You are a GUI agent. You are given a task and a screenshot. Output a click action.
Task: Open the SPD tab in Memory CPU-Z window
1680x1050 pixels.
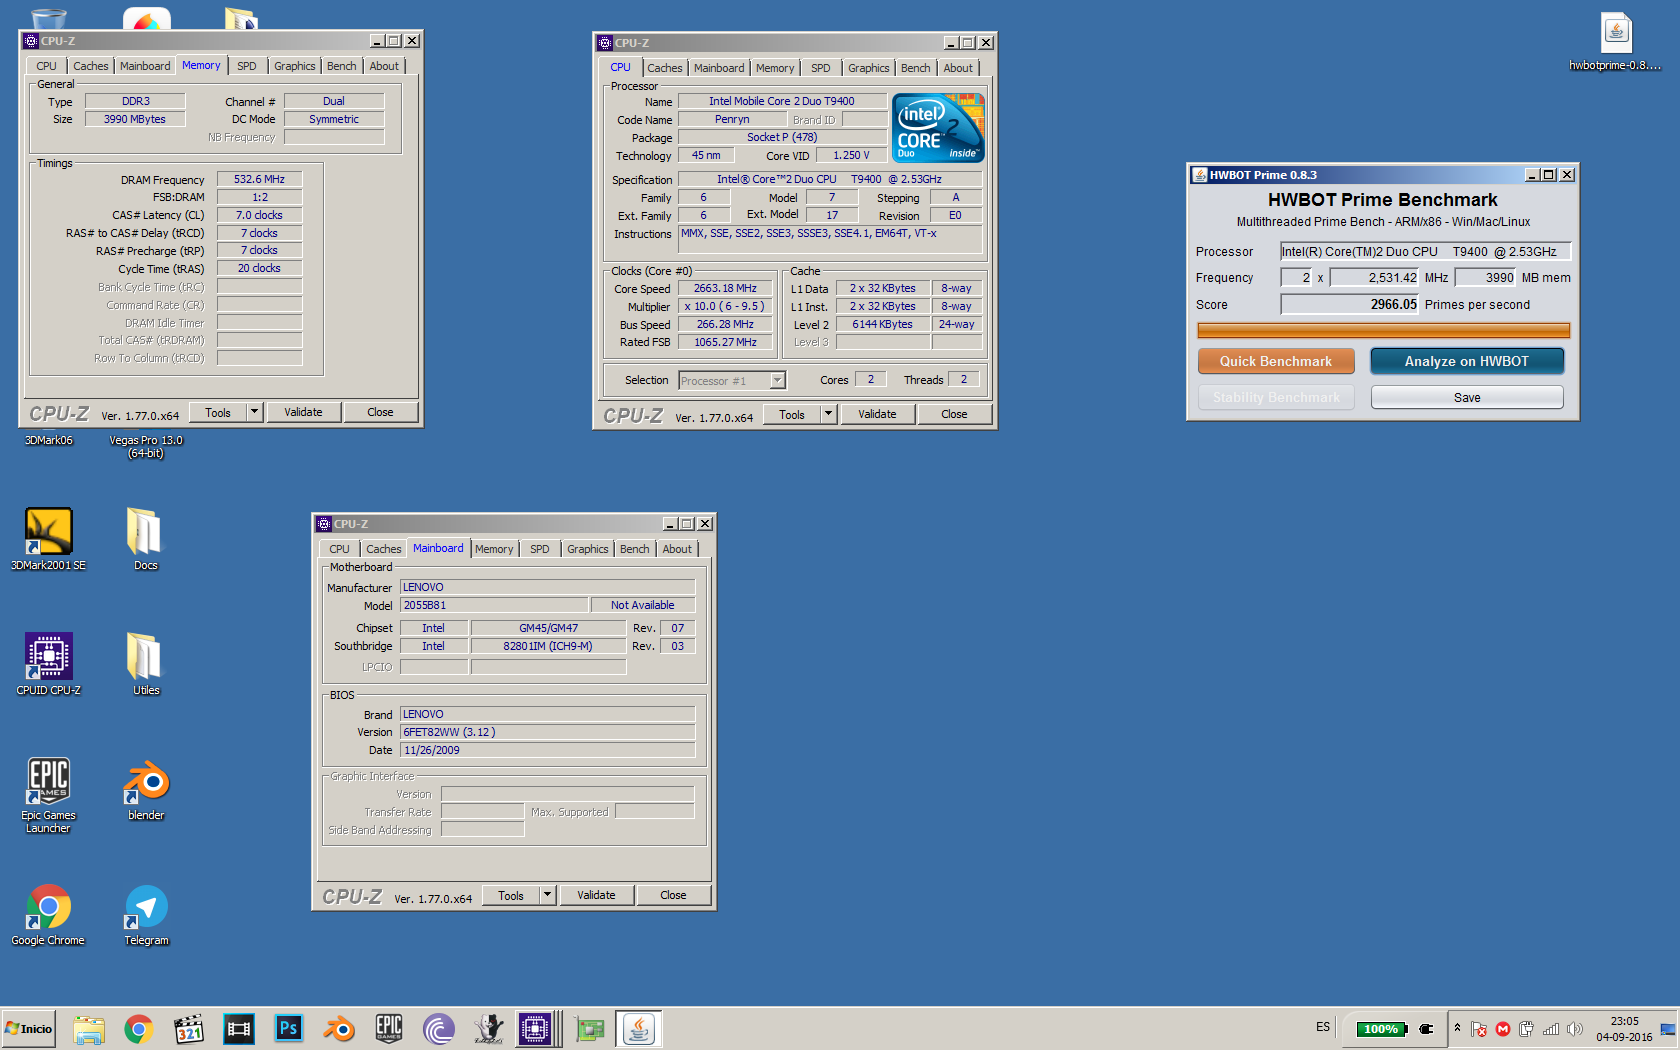click(x=247, y=66)
